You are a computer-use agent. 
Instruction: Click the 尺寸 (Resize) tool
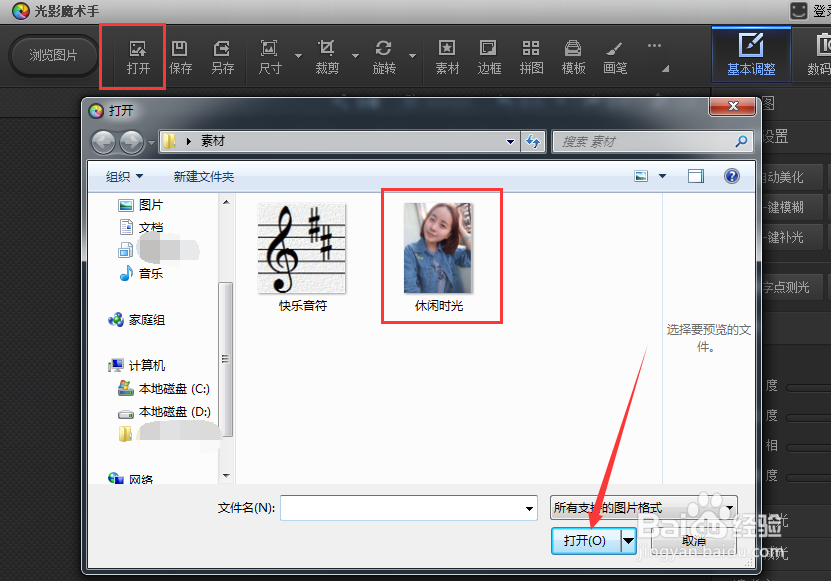[x=268, y=55]
